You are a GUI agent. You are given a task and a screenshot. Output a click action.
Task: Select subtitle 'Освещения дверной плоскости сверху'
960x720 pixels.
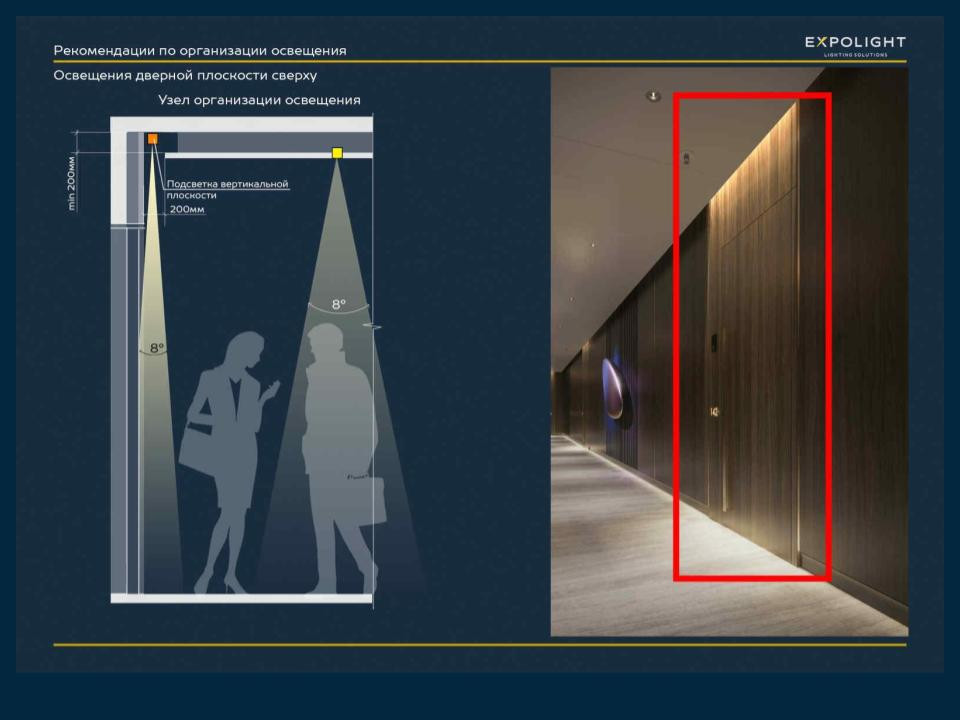[185, 76]
